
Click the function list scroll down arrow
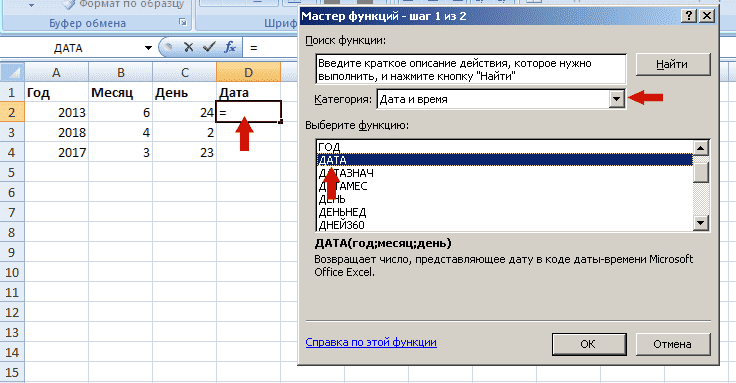pyautogui.click(x=700, y=223)
